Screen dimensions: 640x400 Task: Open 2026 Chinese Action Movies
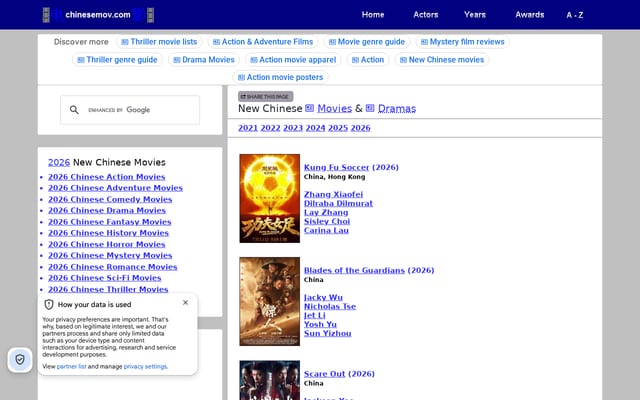107,177
